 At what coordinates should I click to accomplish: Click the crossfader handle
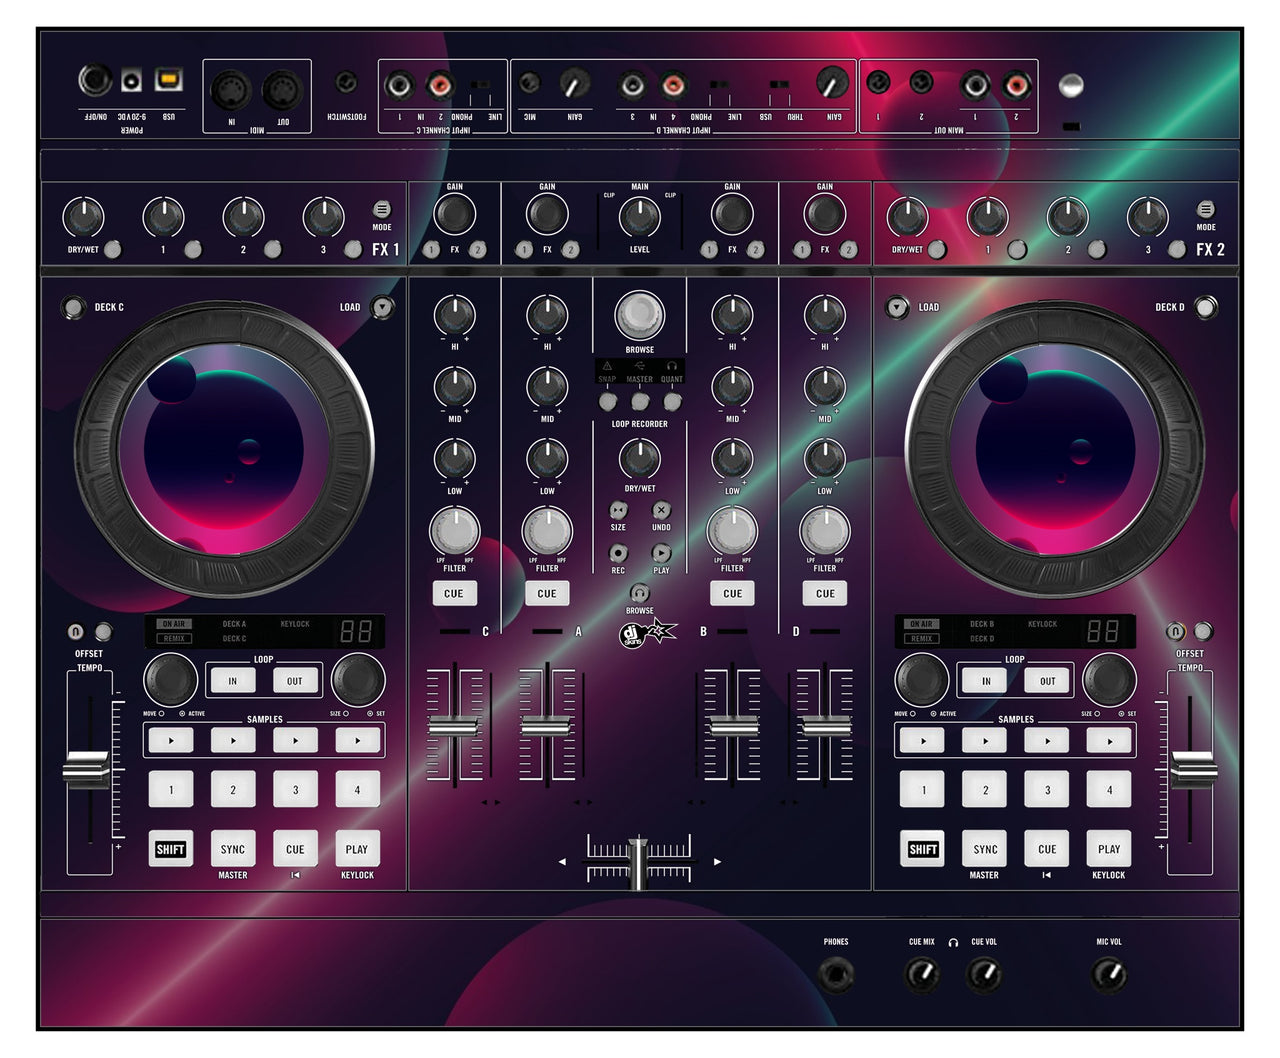pos(639,863)
